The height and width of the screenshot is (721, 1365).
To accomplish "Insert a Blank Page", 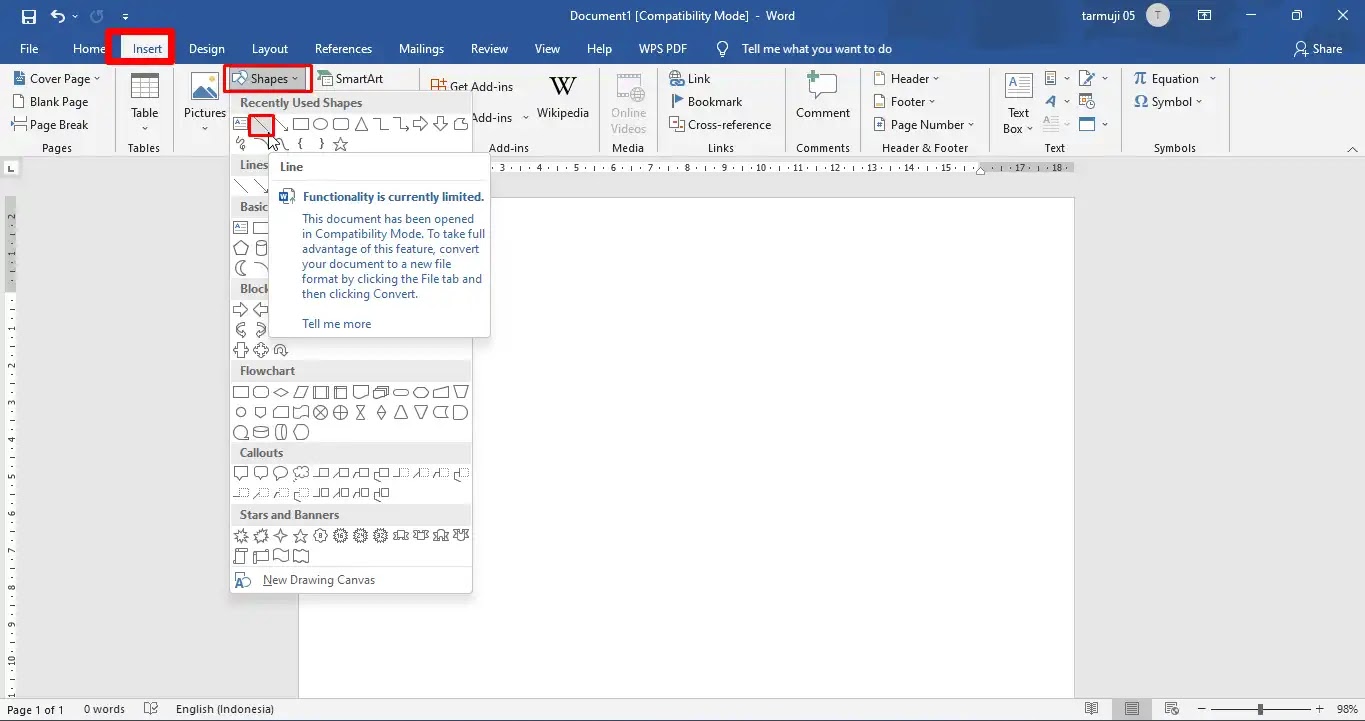I will click(x=50, y=102).
